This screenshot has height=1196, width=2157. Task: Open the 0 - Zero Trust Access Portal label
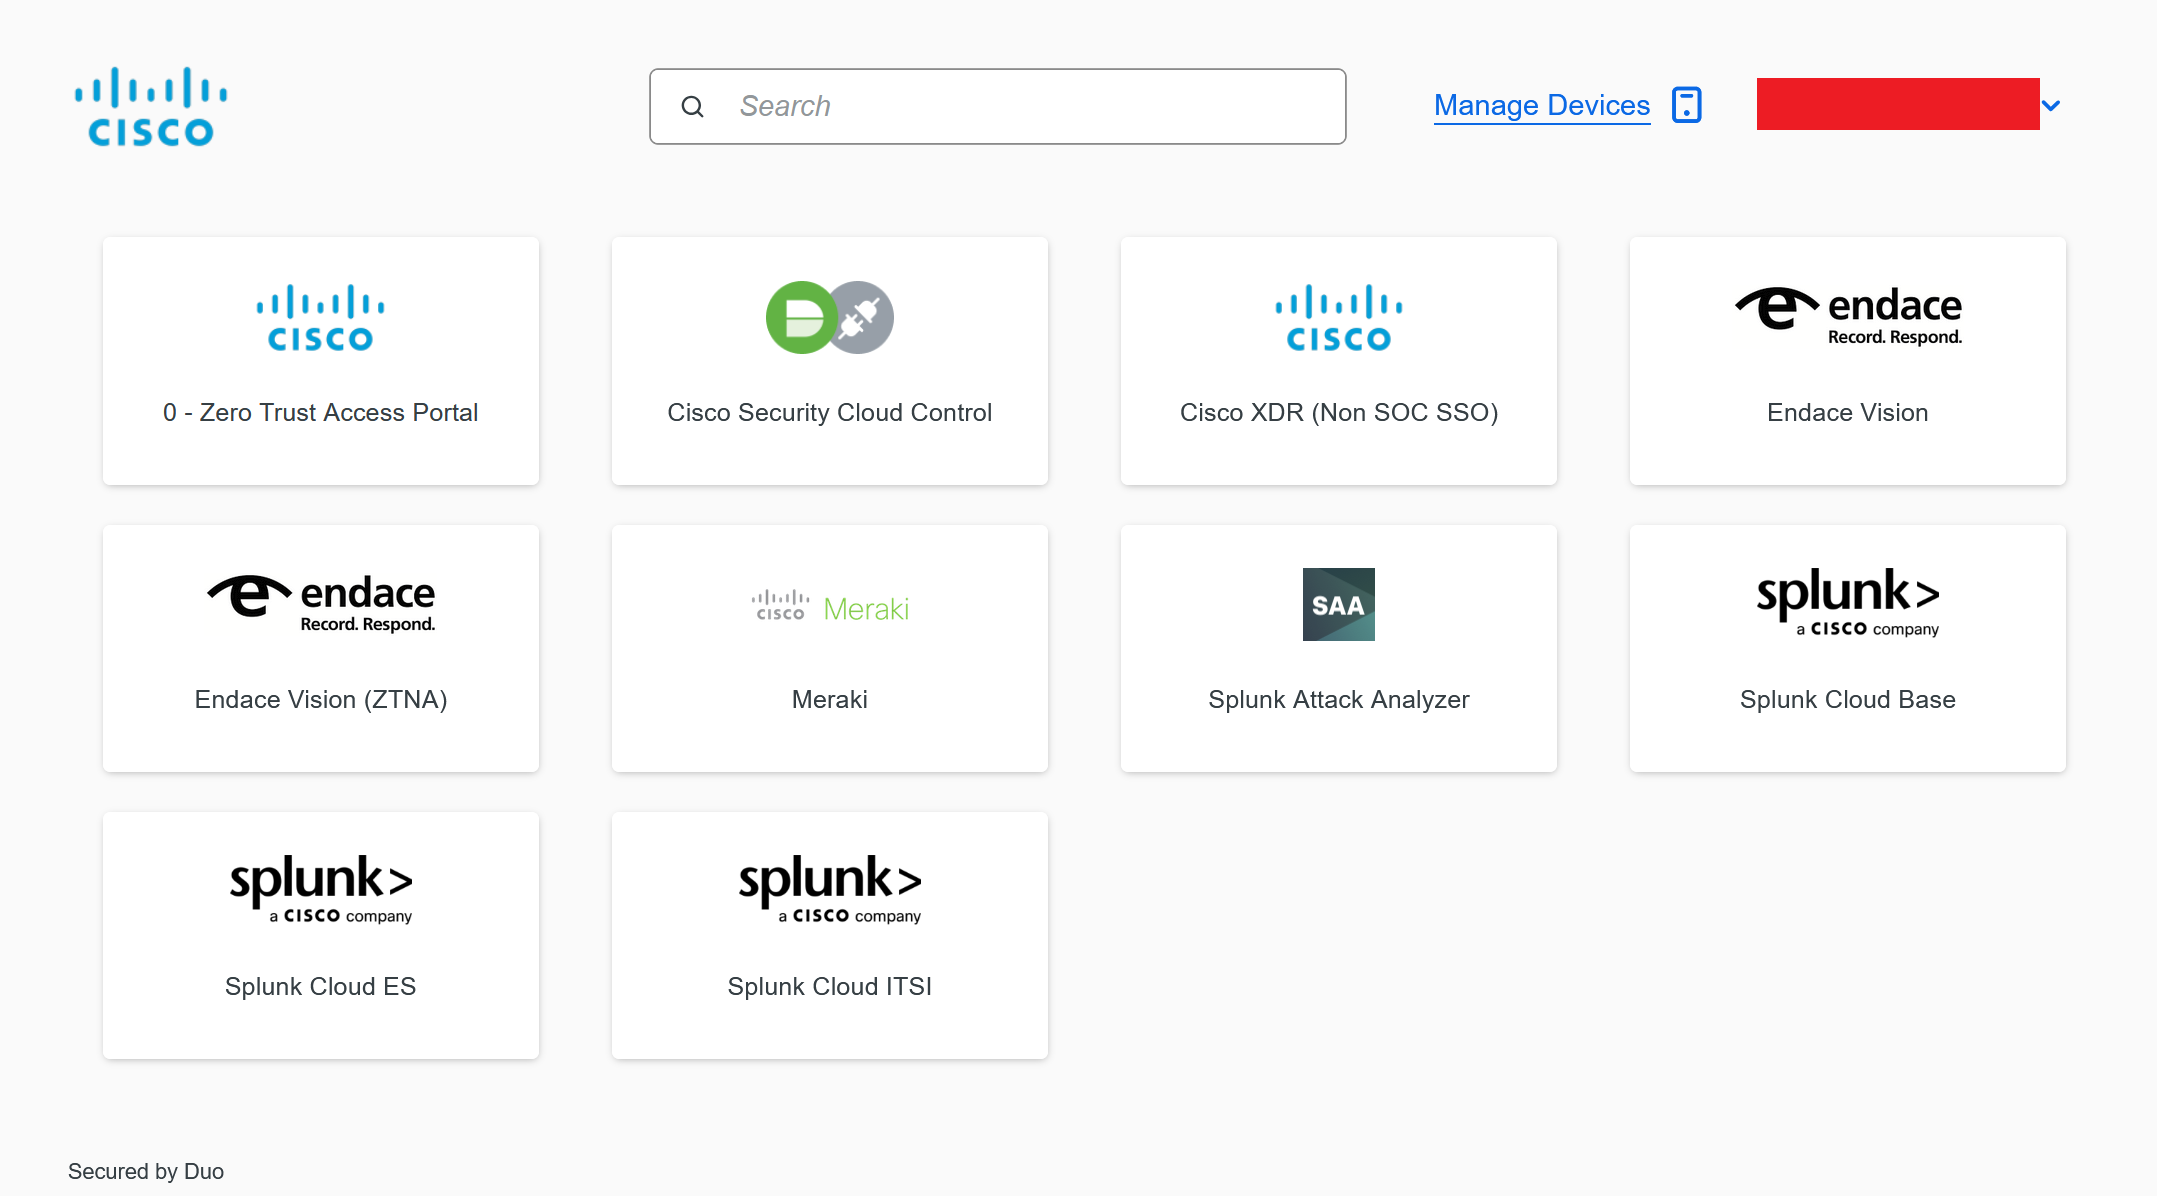tap(320, 413)
